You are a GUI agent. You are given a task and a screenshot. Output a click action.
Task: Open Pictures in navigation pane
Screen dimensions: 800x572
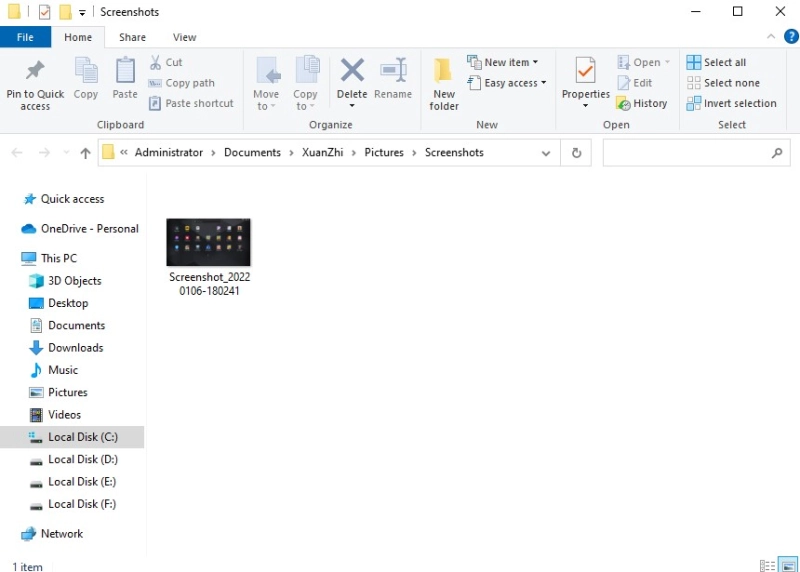pos(58,392)
